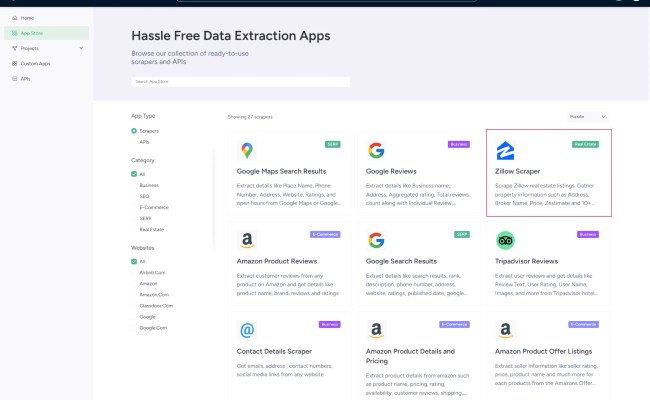
Task: Click E-Commerce tag on Amazon Offer Listings
Action: click(583, 324)
